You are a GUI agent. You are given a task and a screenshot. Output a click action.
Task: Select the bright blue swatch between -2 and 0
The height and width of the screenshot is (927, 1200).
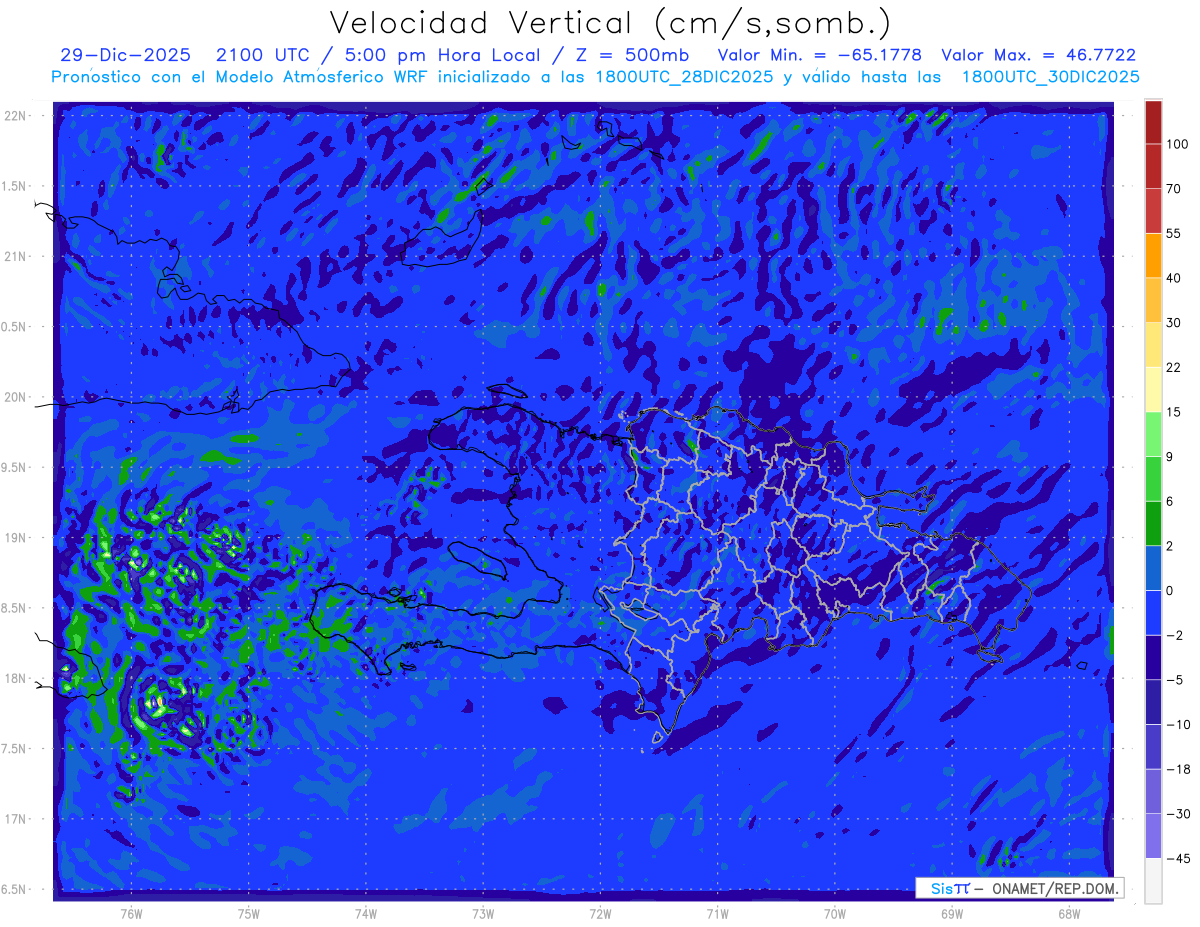pos(1153,612)
